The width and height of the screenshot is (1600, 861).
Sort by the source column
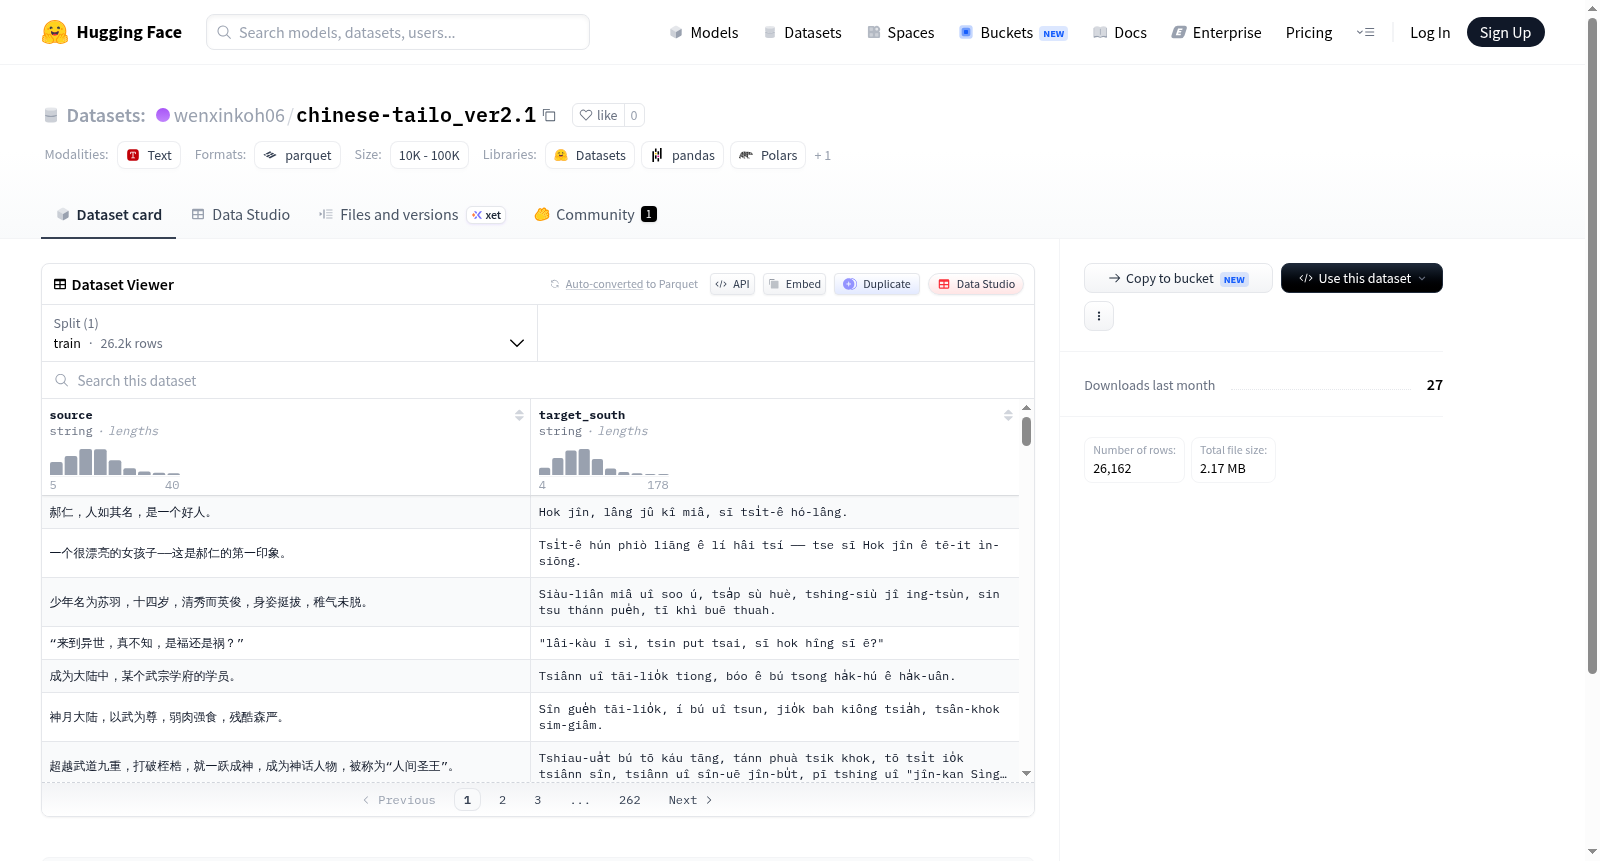tap(519, 415)
